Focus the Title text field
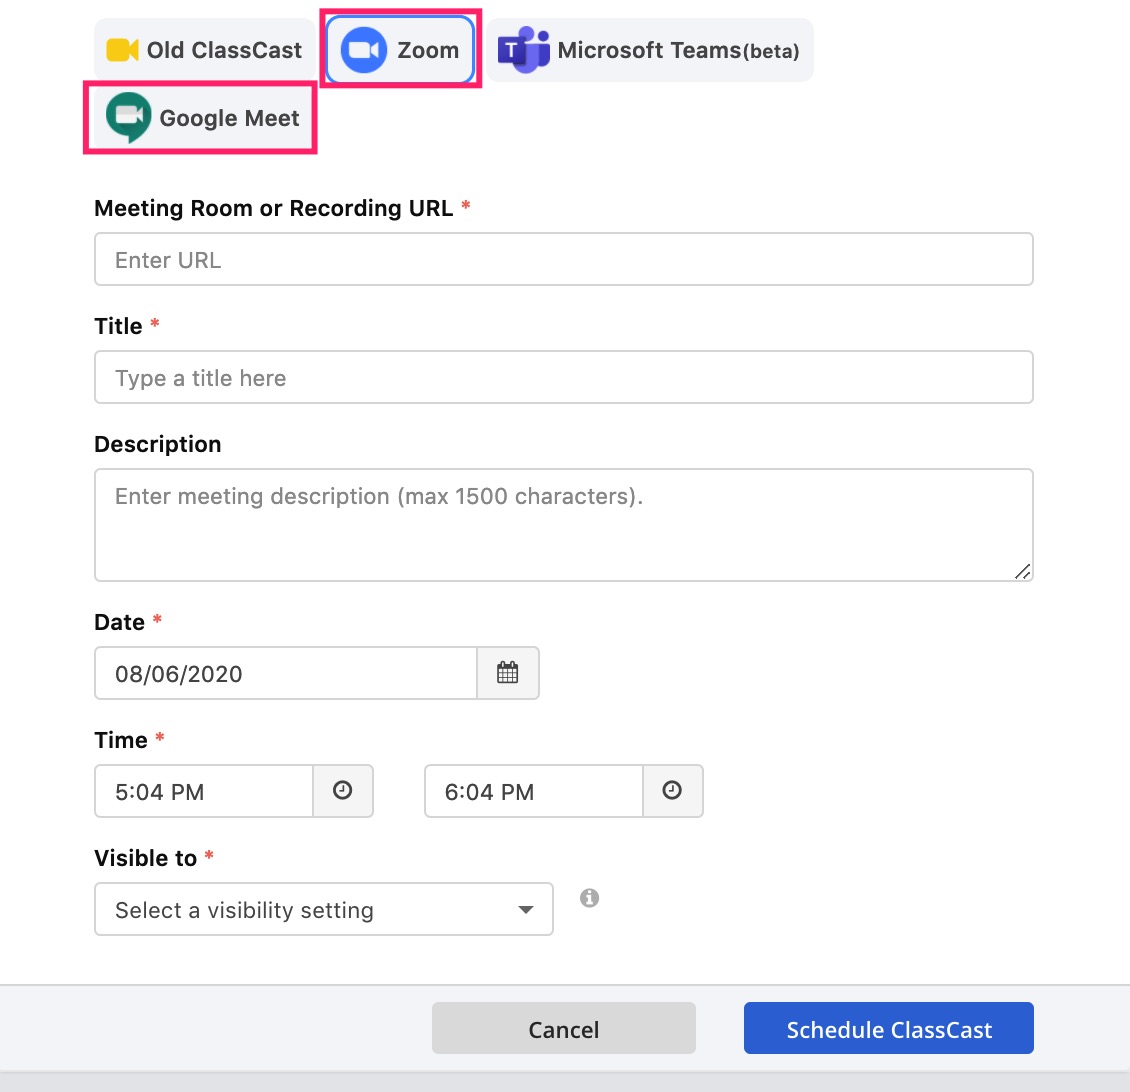This screenshot has width=1130, height=1092. pyautogui.click(x=564, y=378)
